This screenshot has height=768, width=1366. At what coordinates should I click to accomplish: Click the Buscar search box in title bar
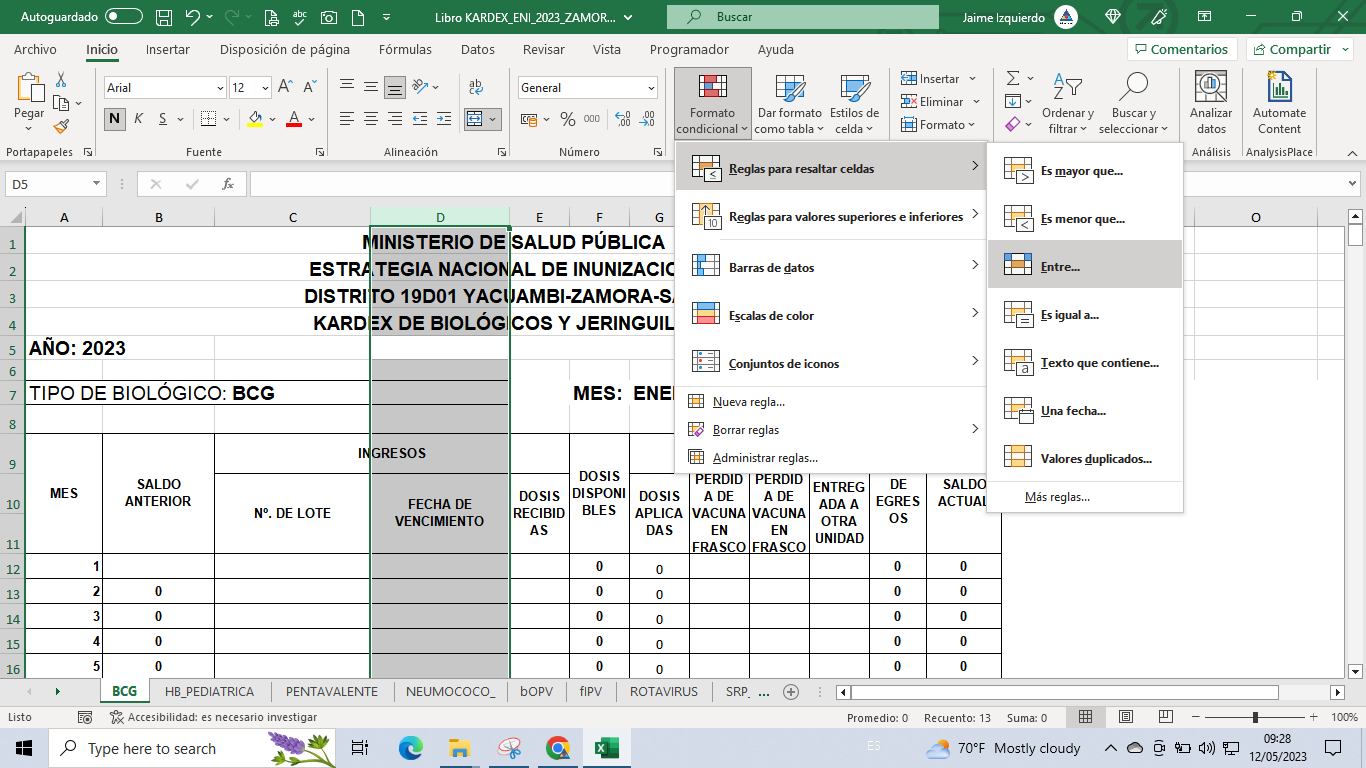tap(803, 17)
